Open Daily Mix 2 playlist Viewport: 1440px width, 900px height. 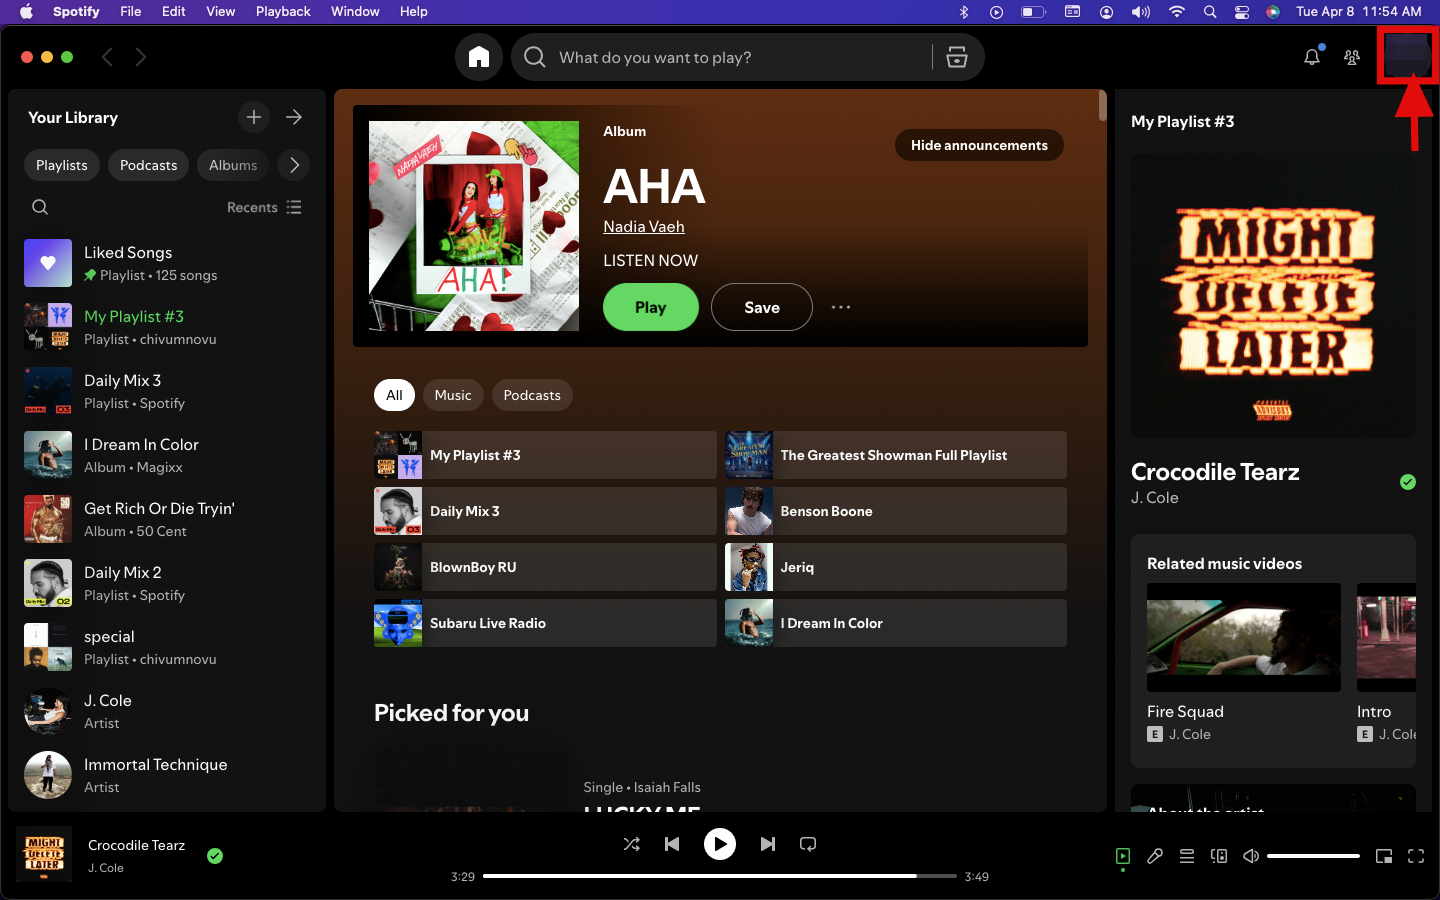[x=167, y=583]
